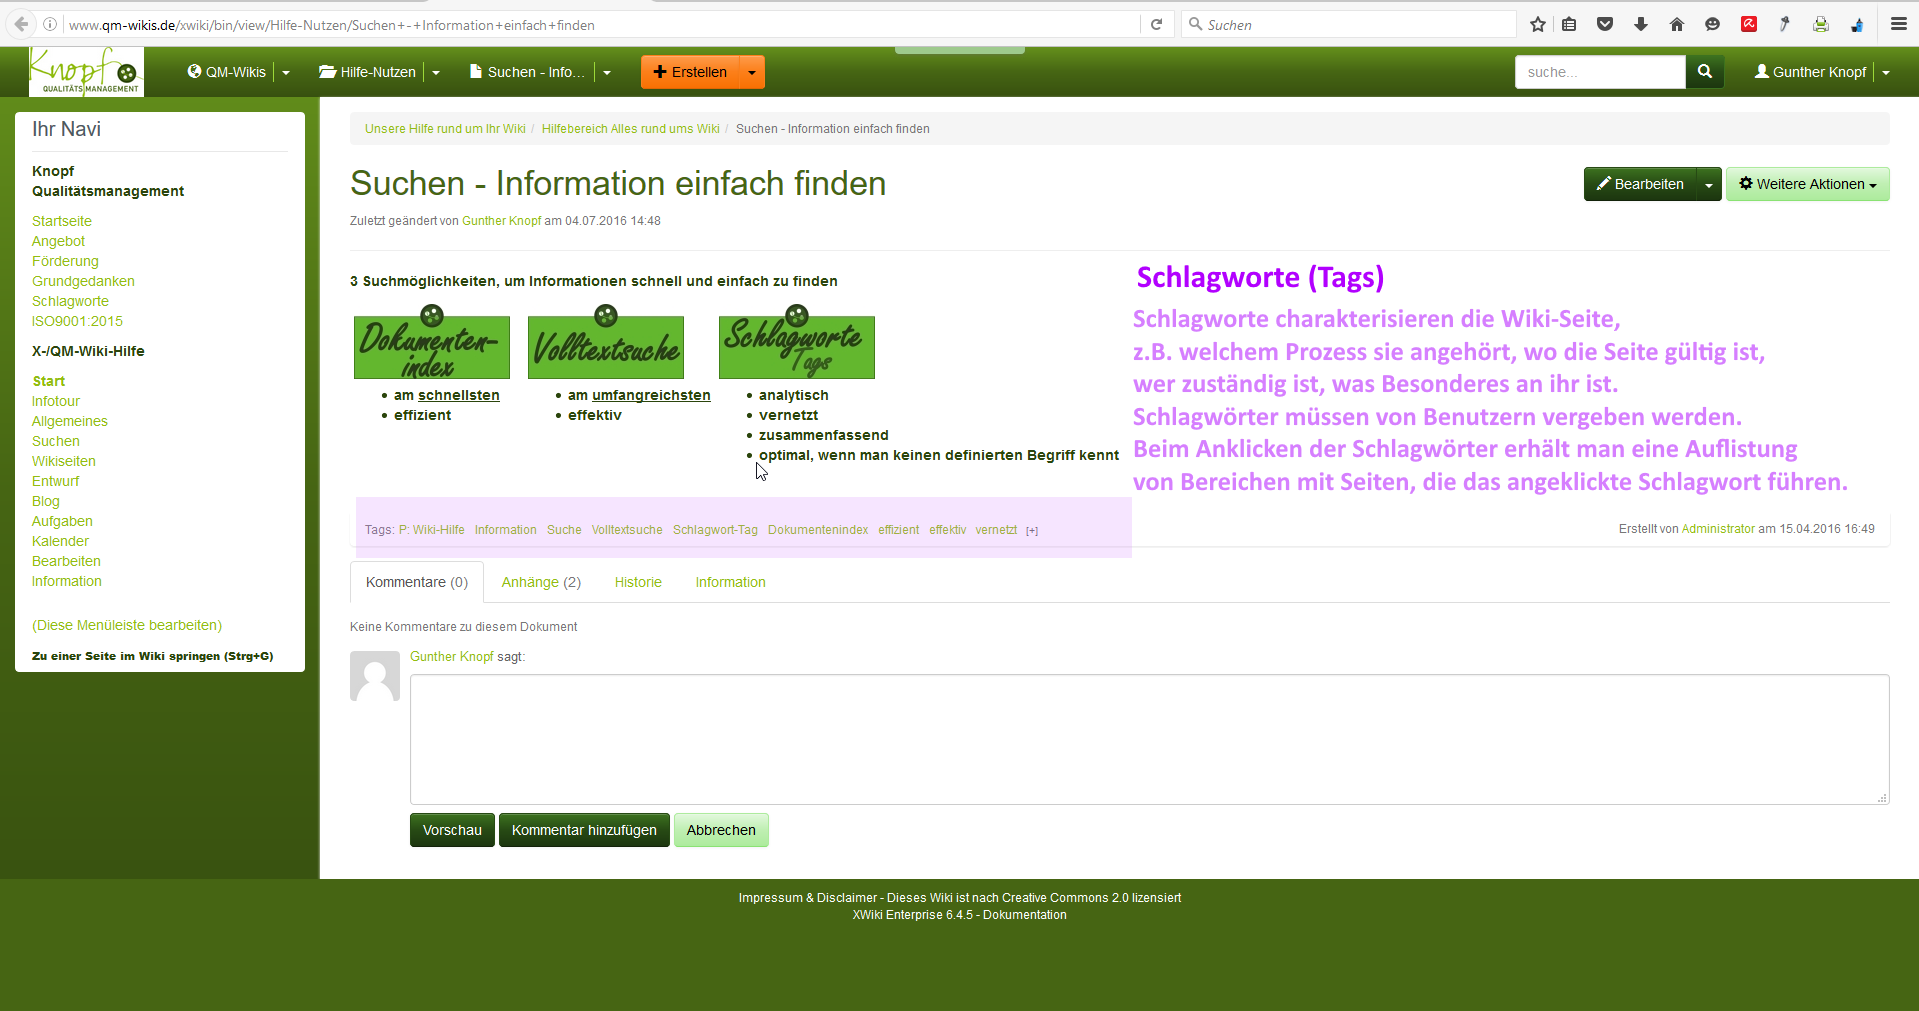Open the dropdown arrow beside Erstellen
Viewport: 1919px width, 1011px height.
pyautogui.click(x=752, y=73)
